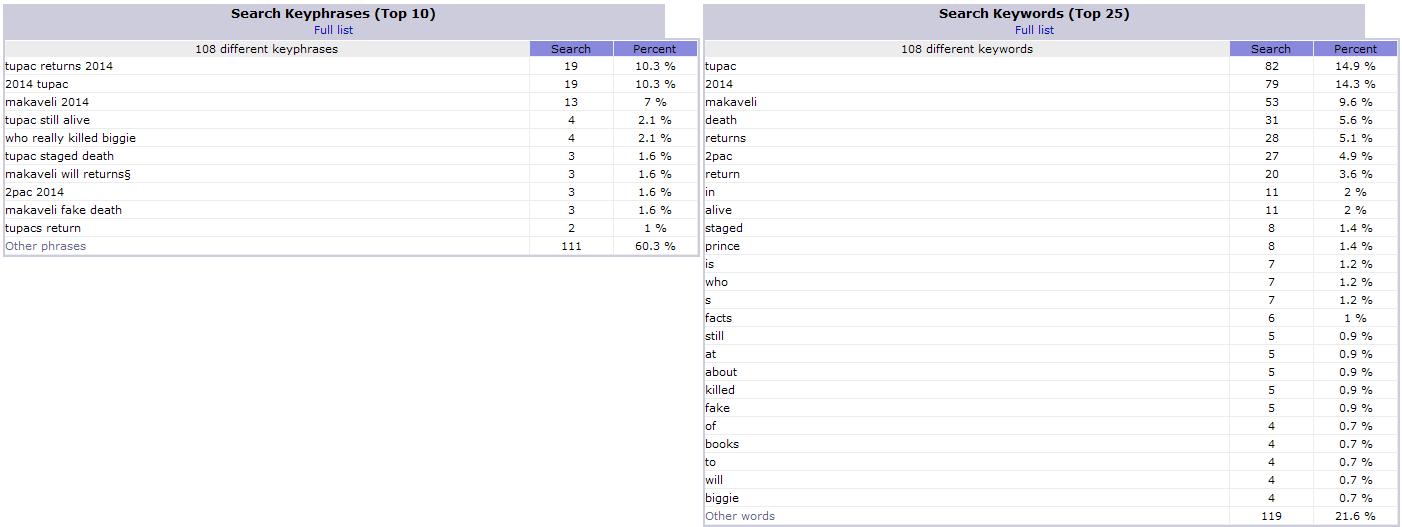
Task: Click the Percent column header in keywords table
Action: click(1355, 49)
